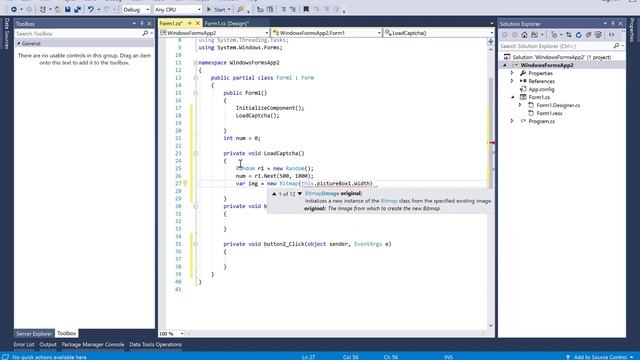The image size is (640, 360).
Task: Open the Output tab
Action: tap(48, 344)
